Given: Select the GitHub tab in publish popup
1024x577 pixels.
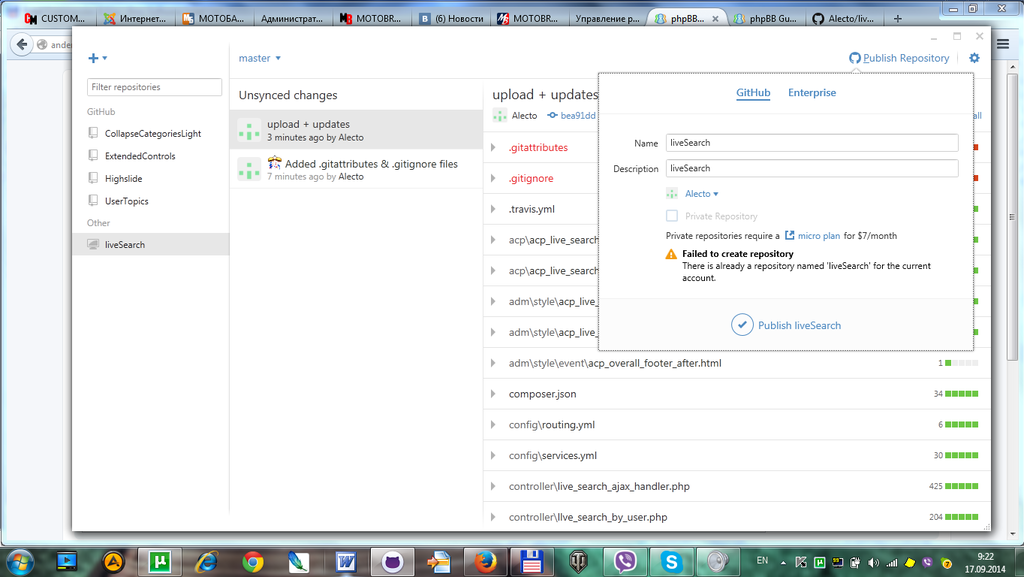Looking at the screenshot, I should pyautogui.click(x=753, y=93).
